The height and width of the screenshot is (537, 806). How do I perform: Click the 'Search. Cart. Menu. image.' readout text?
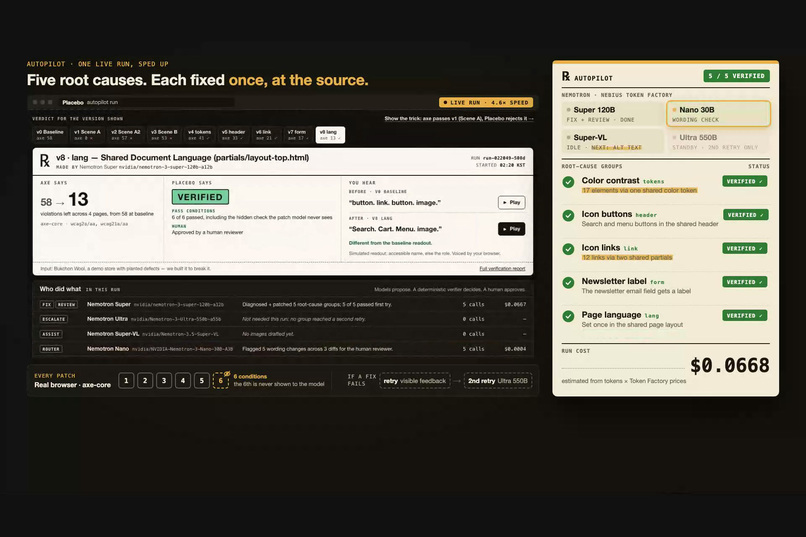point(395,229)
